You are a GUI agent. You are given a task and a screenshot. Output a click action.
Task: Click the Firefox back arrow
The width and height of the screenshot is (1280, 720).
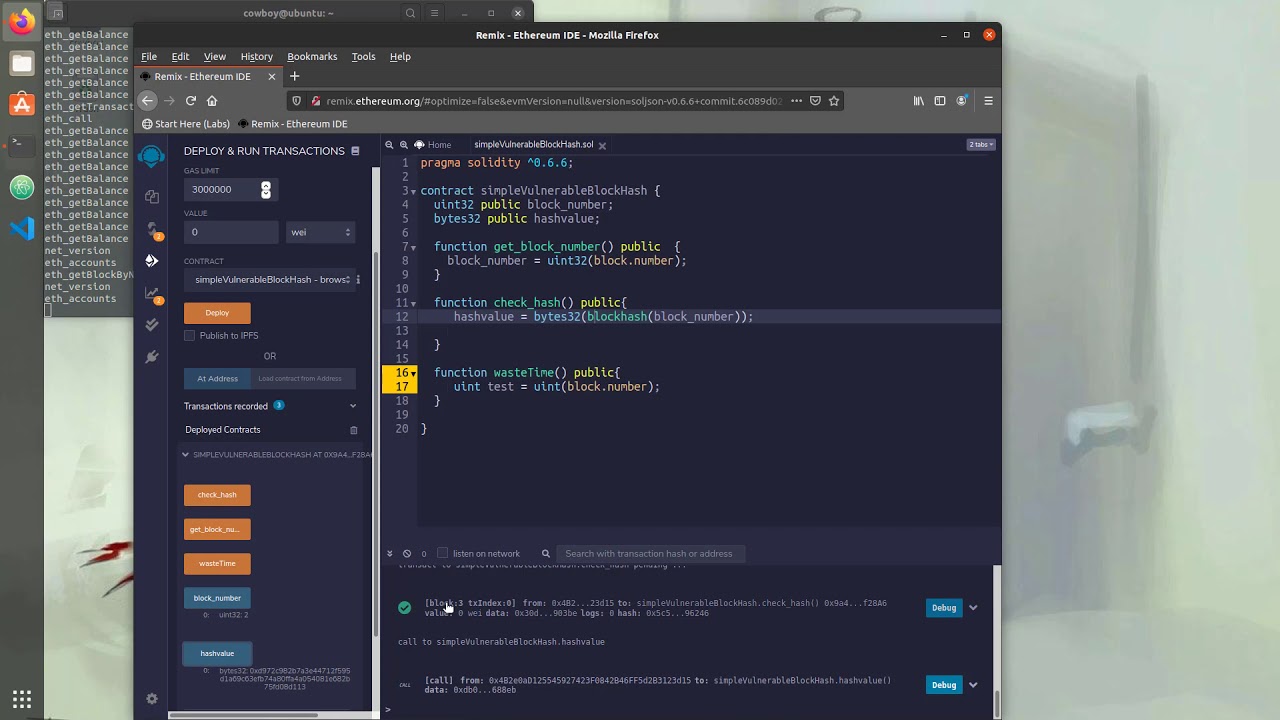point(148,100)
